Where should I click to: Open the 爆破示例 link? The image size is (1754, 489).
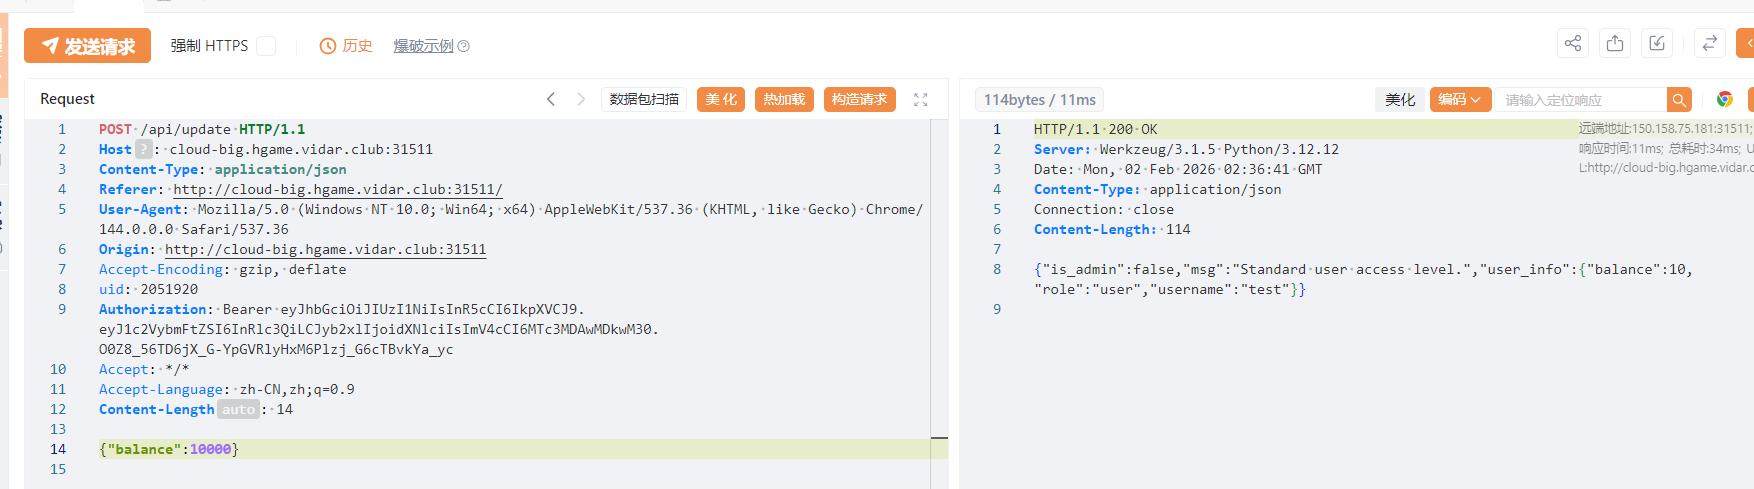point(423,46)
